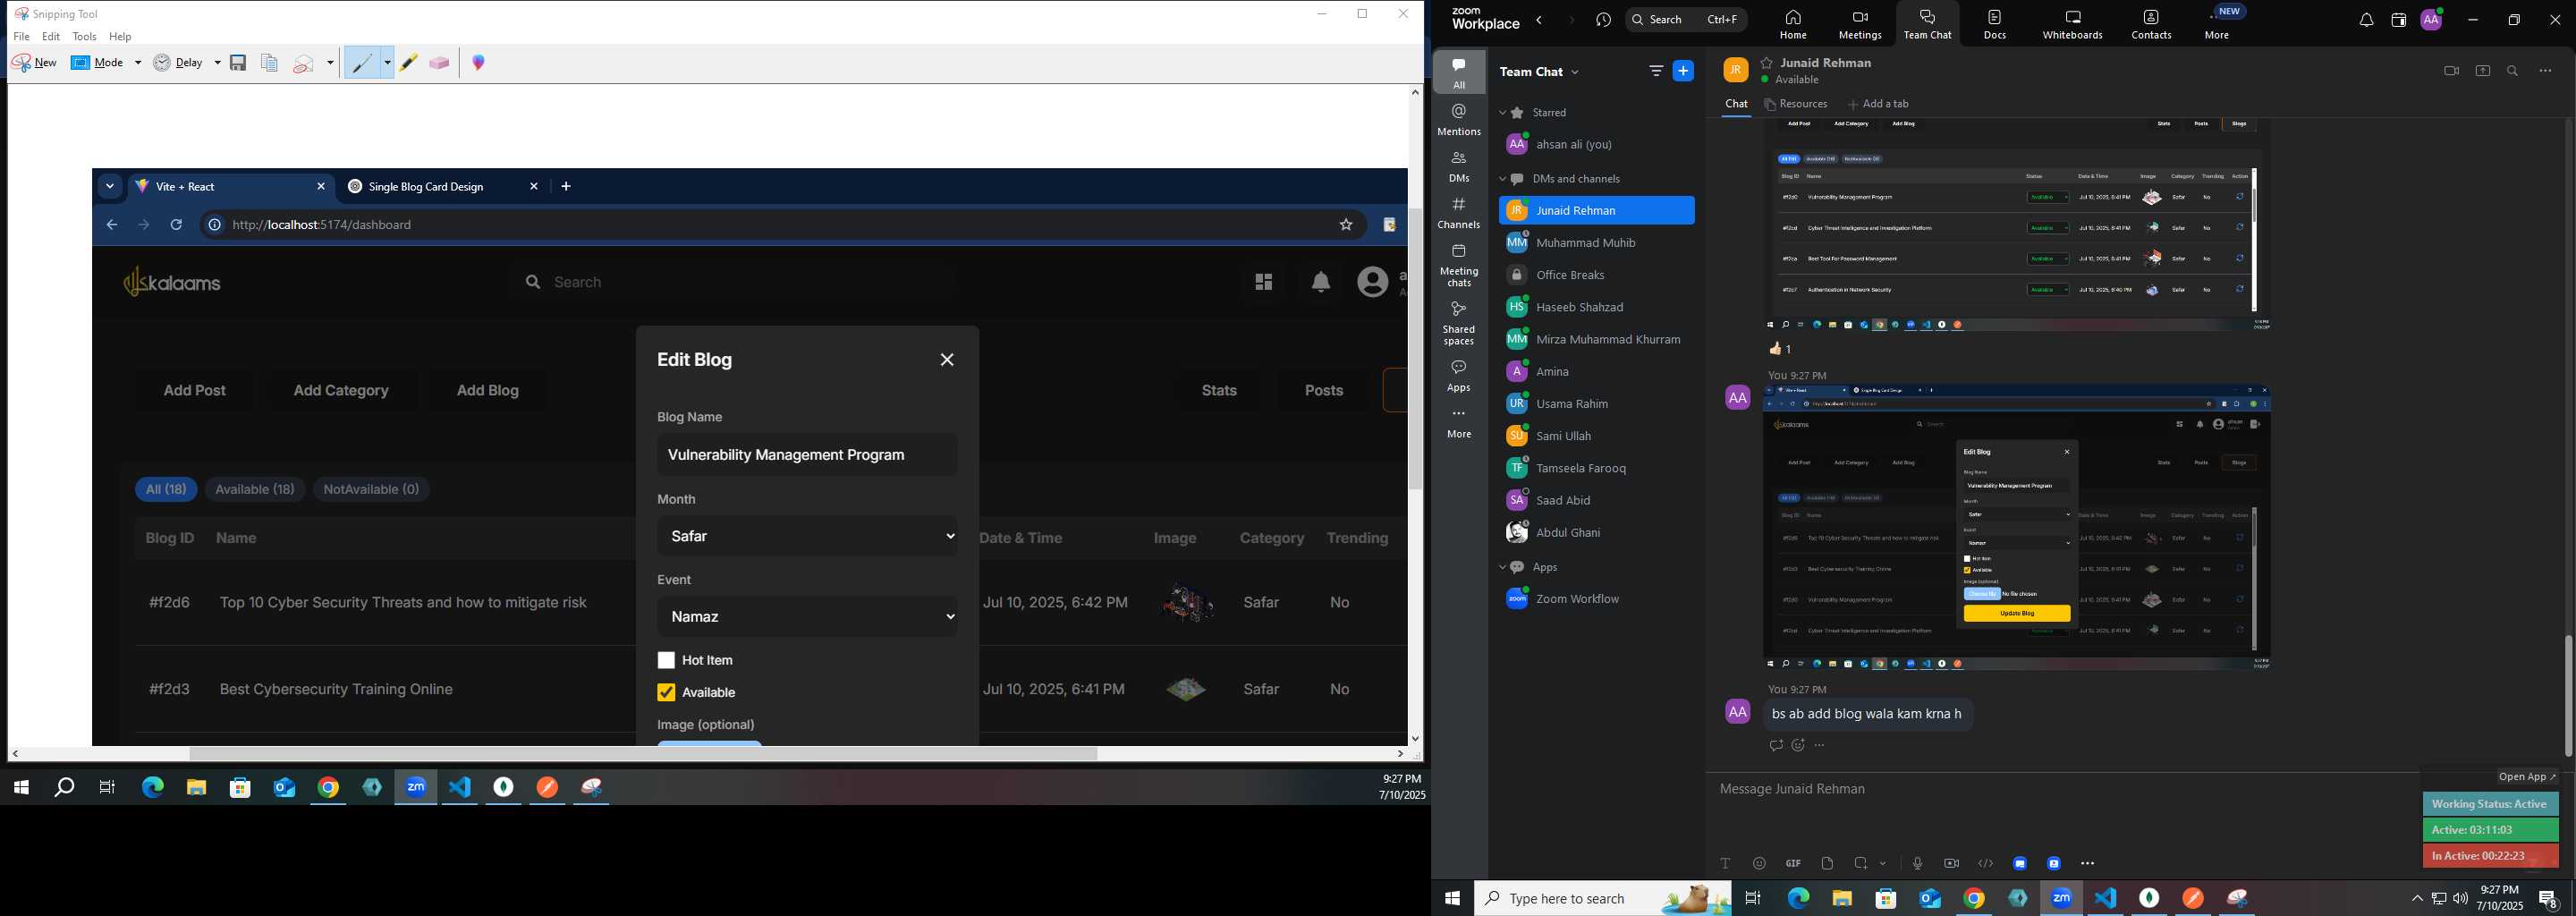Select the Pen tool in Snipping Tool

pyautogui.click(x=363, y=63)
